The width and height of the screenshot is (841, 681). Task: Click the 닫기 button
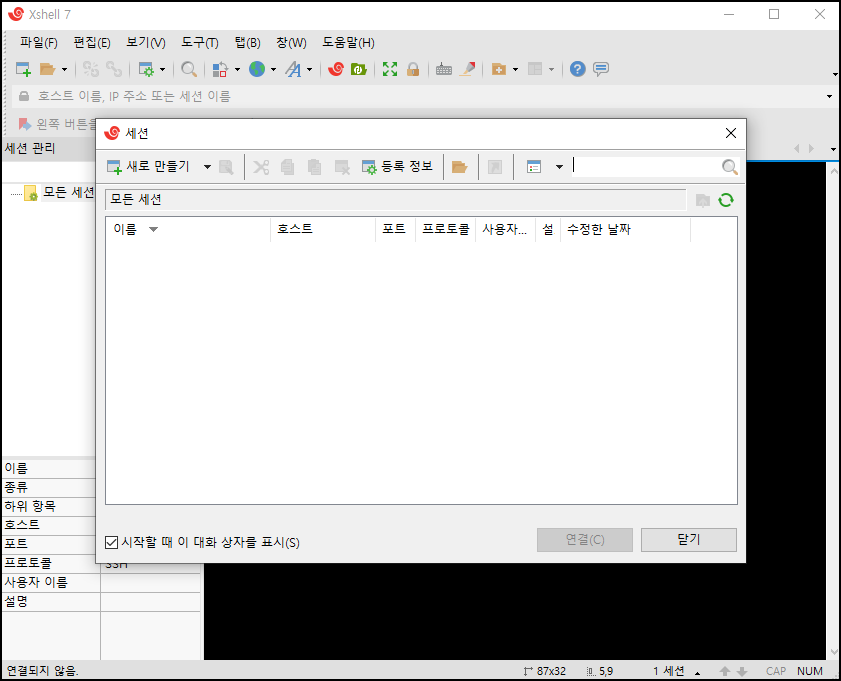tap(689, 540)
